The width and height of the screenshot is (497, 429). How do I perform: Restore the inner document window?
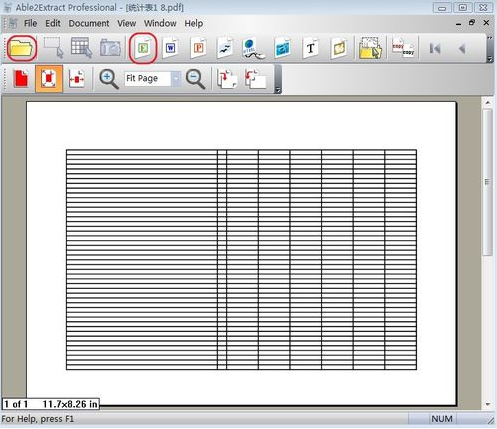(472, 23)
